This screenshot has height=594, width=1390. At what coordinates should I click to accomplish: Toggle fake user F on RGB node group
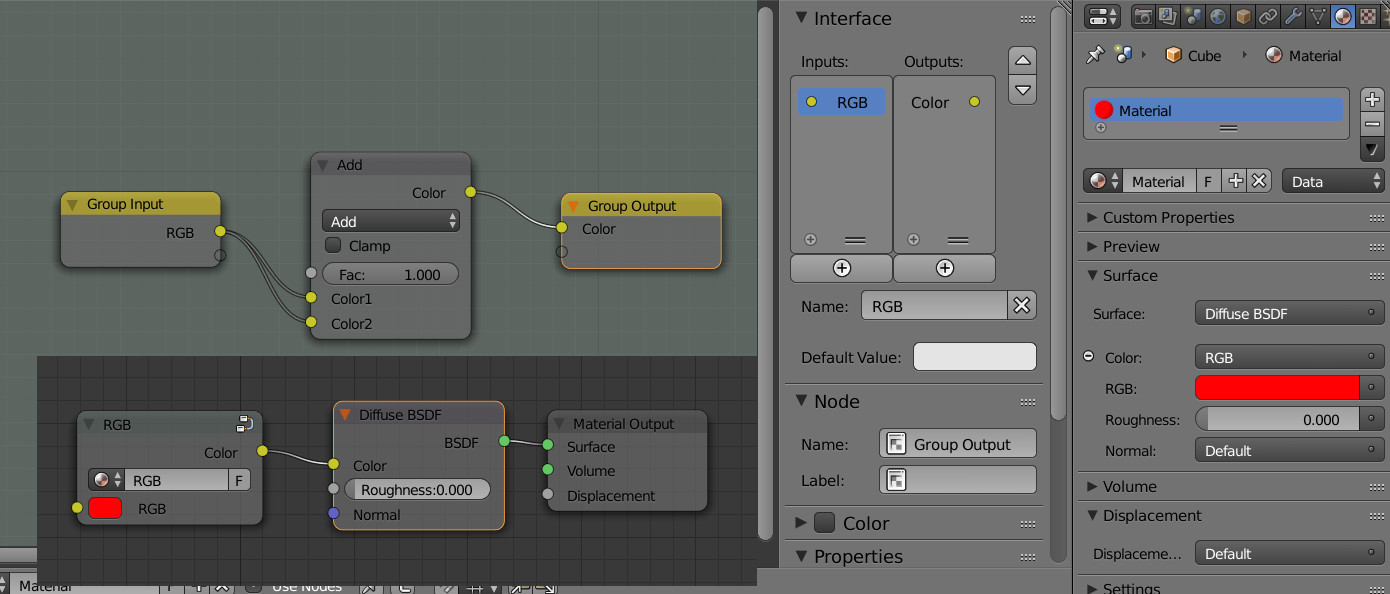tap(239, 481)
